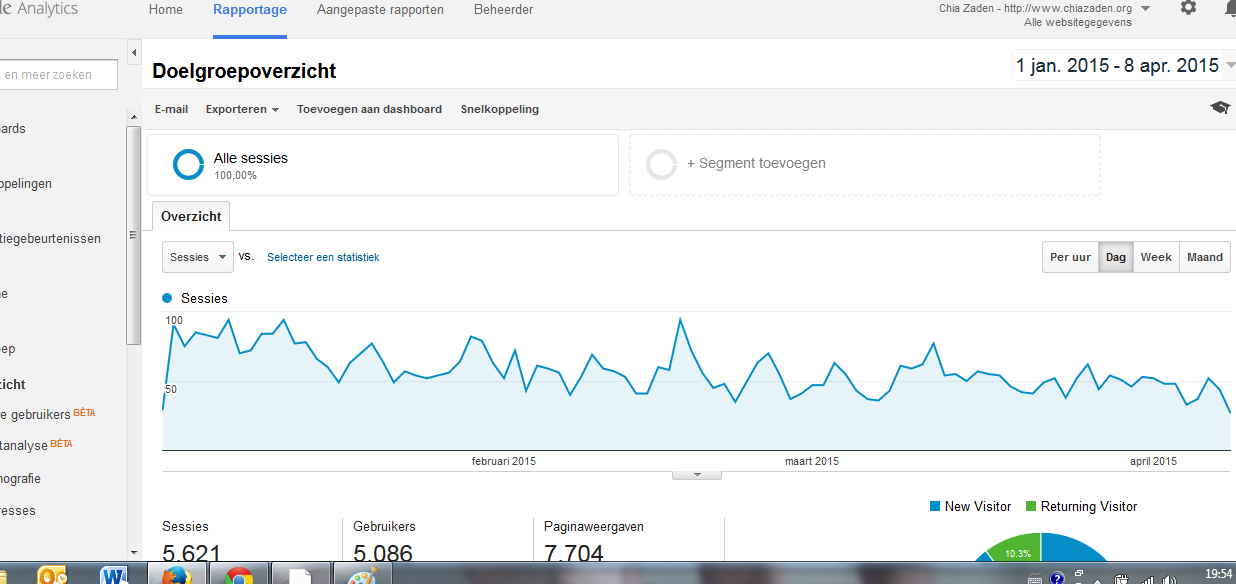Click the taskbar clock showing 19:54
Screen dimensions: 1236x584
pyautogui.click(x=1219, y=574)
